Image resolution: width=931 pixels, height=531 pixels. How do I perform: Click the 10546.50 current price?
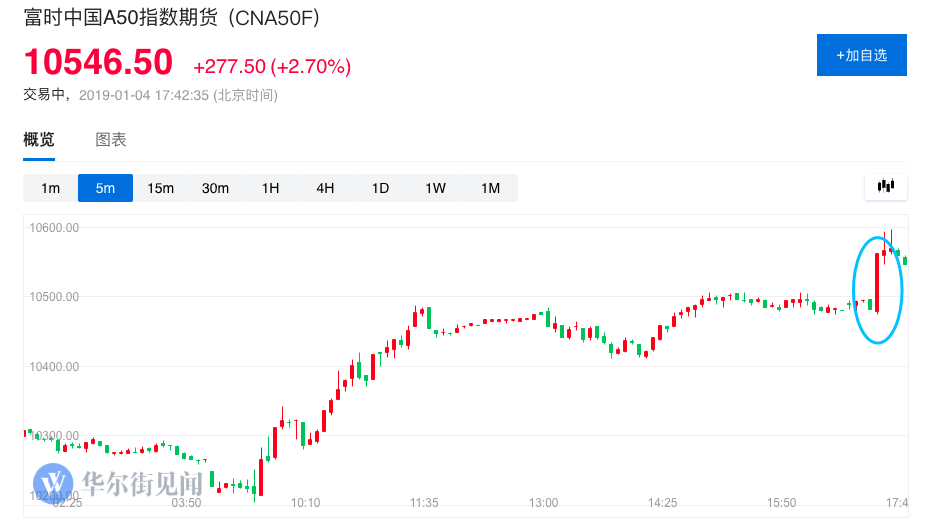point(99,63)
